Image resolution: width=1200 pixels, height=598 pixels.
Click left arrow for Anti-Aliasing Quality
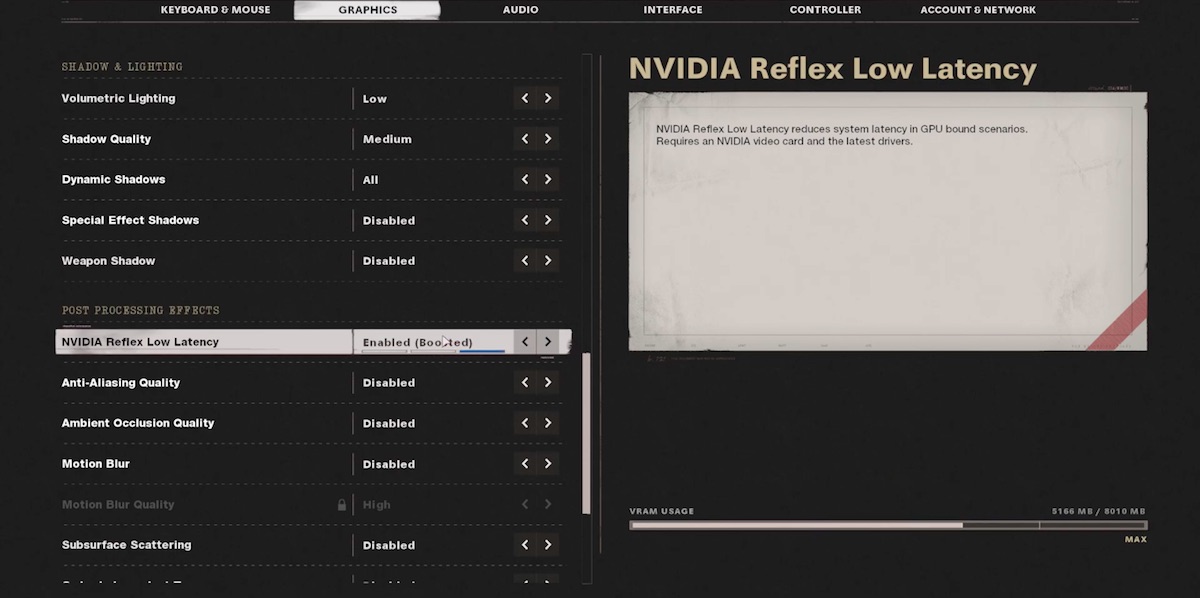(x=525, y=383)
